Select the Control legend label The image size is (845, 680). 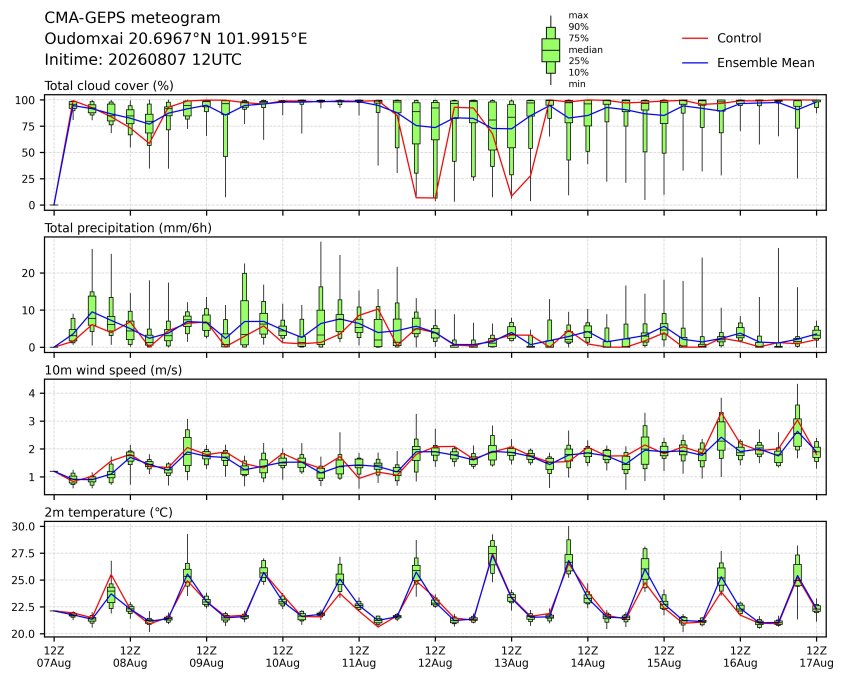tap(739, 38)
